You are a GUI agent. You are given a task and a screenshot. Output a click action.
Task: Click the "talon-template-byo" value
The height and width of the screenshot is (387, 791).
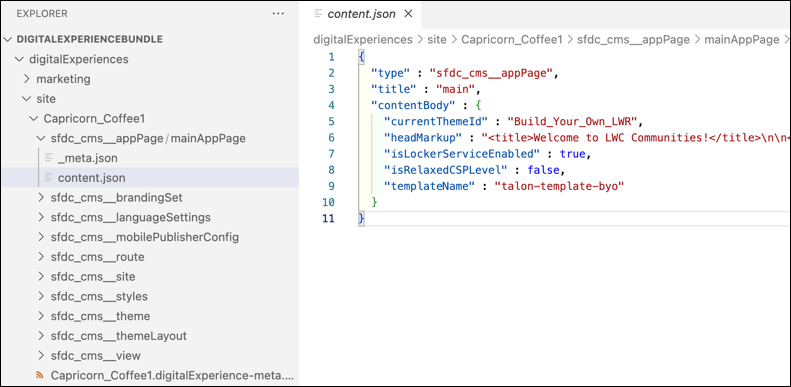pyautogui.click(x=559, y=186)
